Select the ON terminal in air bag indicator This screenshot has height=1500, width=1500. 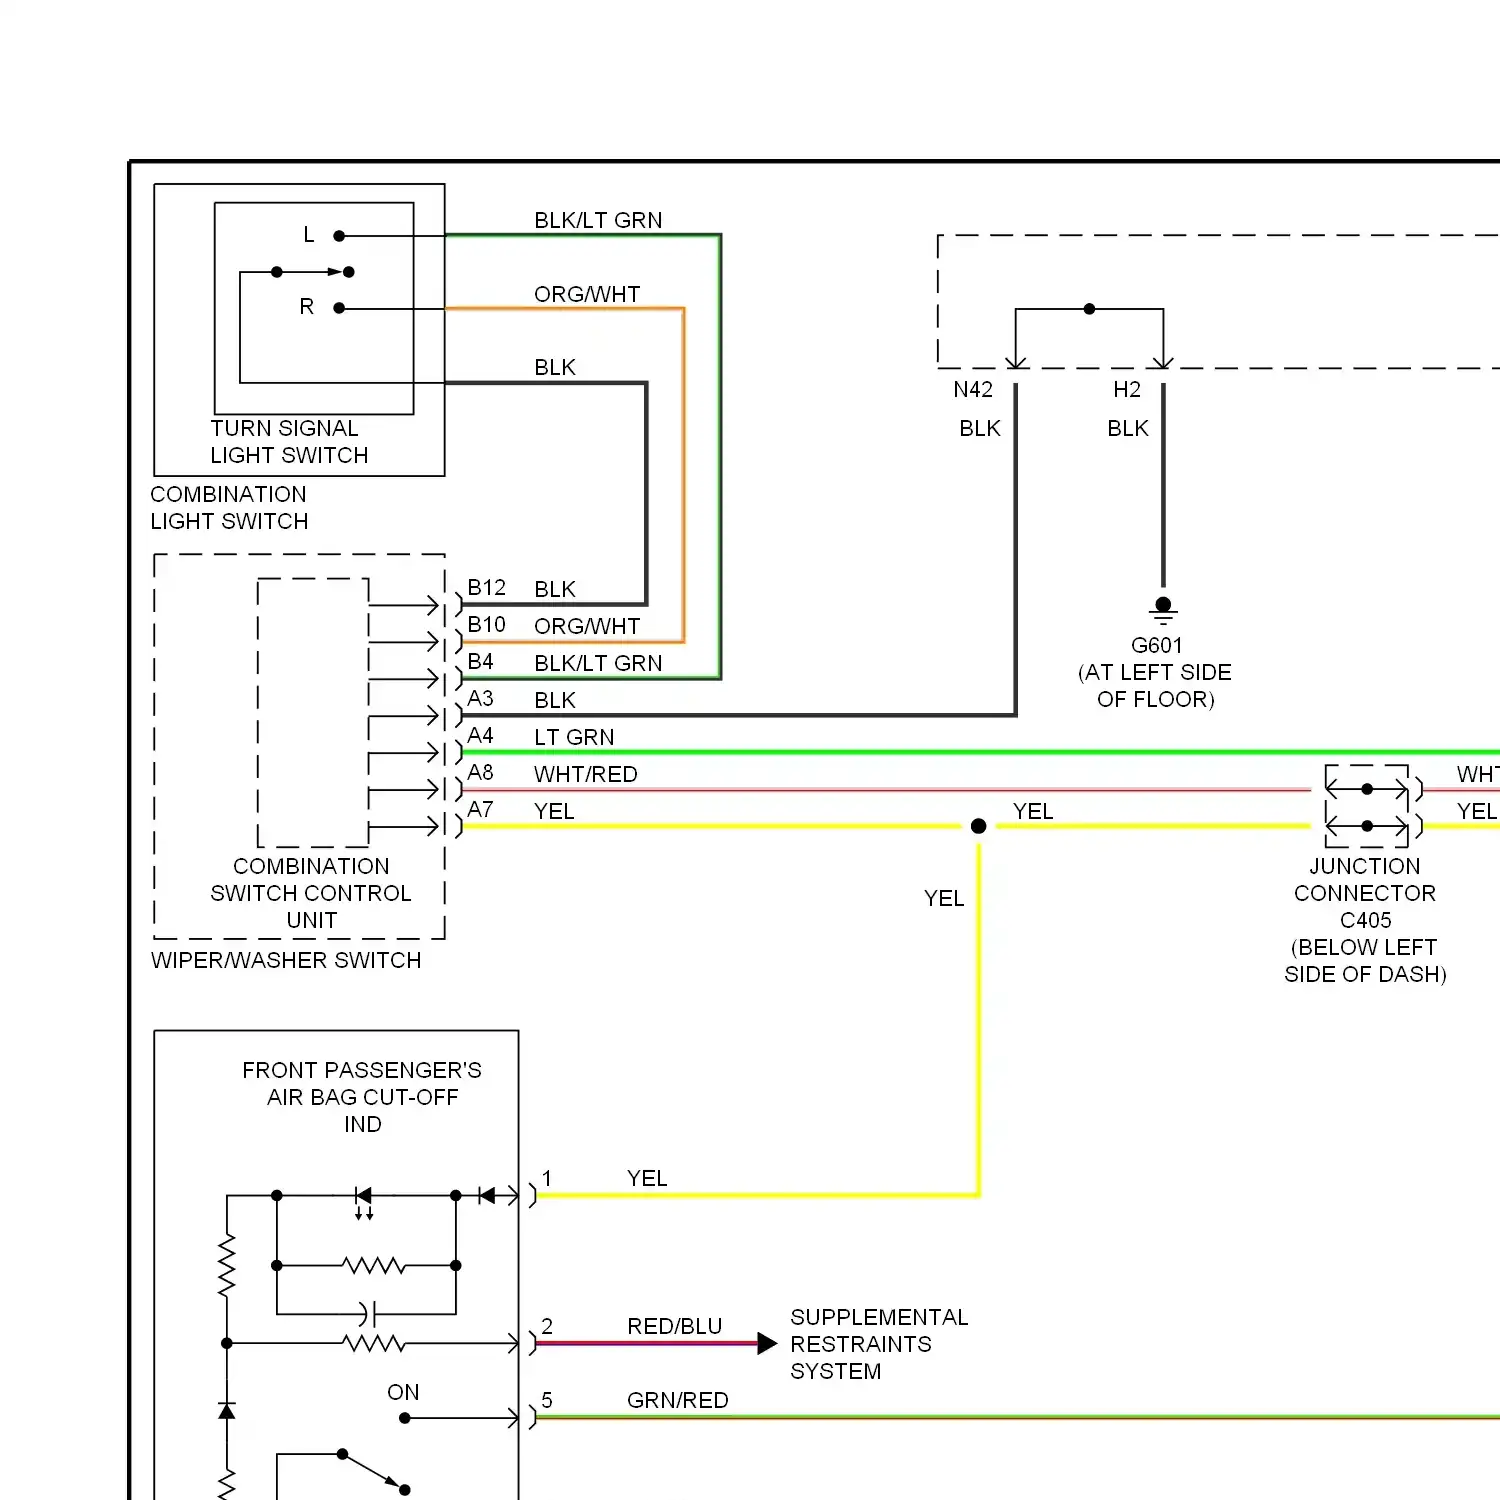click(x=404, y=1417)
